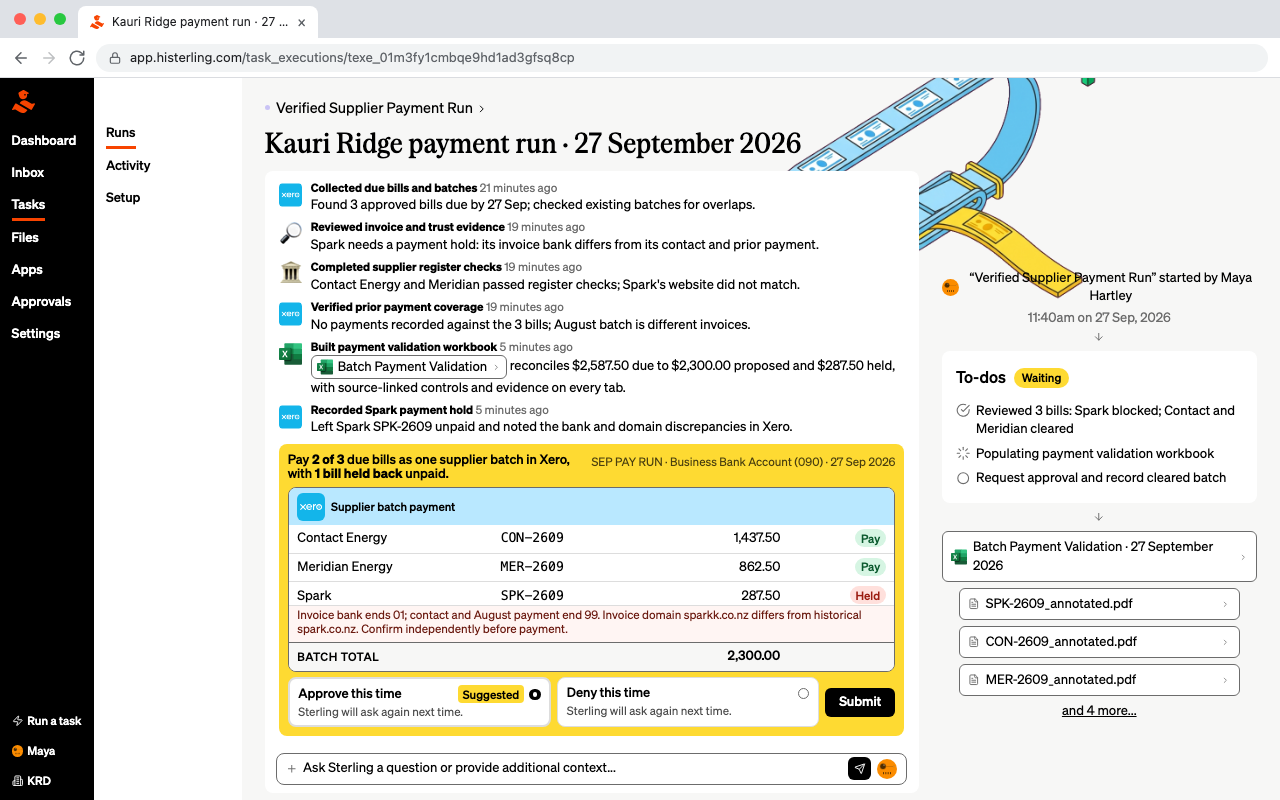
Task: Open Batch Payment Validation · 27 September 2026 card
Action: pyautogui.click(x=1099, y=556)
